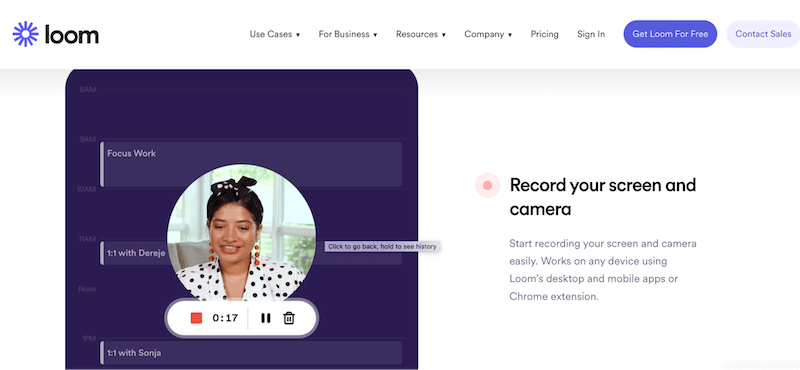Stop recording with the red square
800x370 pixels.
coord(196,318)
